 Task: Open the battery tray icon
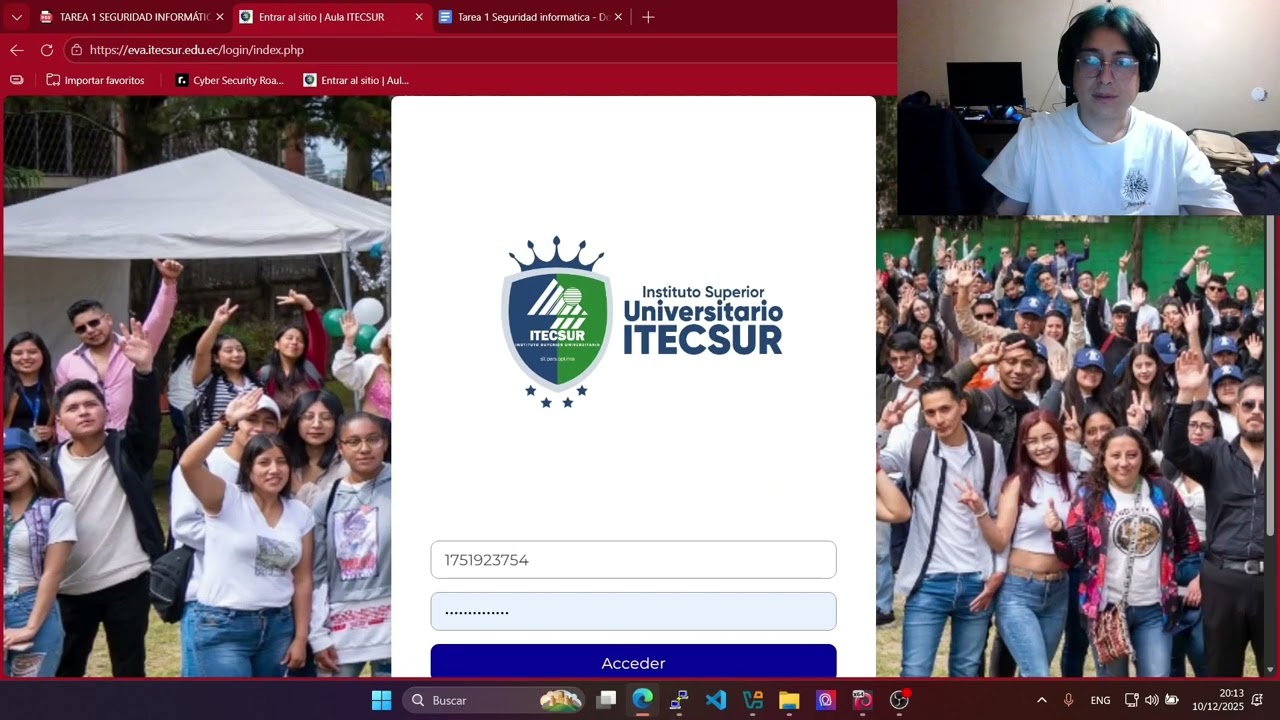pos(1171,700)
